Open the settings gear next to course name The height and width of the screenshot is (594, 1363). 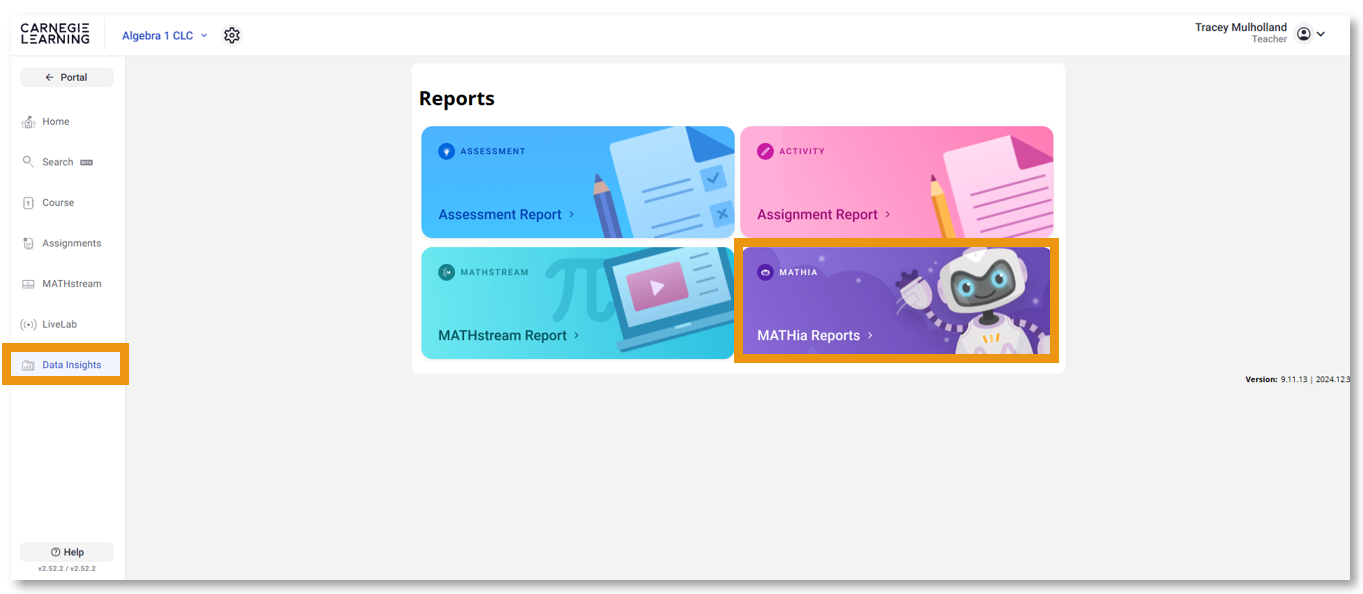[232, 35]
